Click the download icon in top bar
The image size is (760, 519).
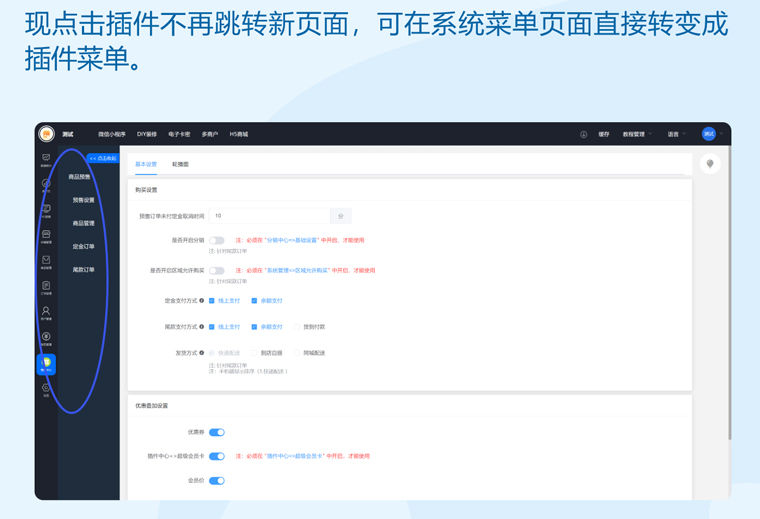(x=583, y=134)
